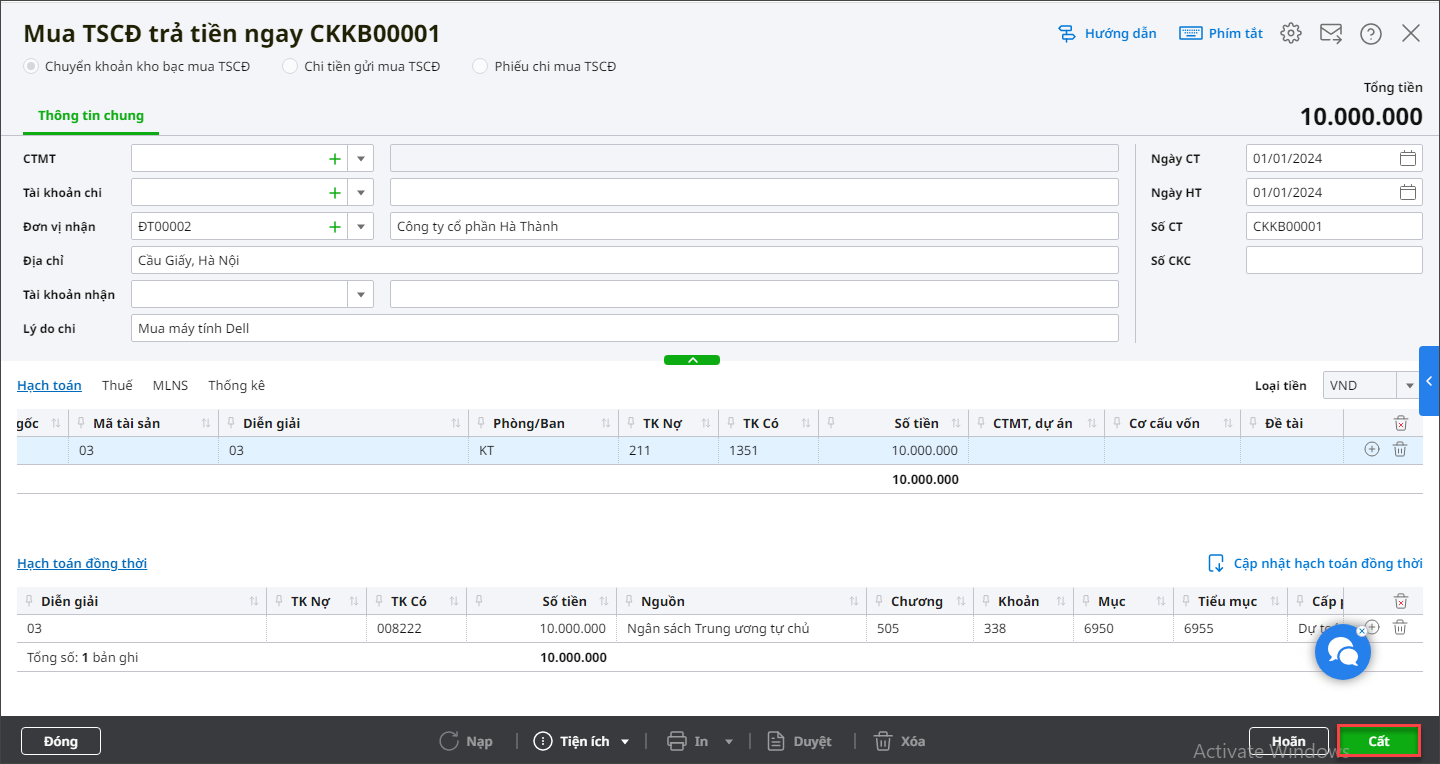Select Phiếu chi mua TSCĐ option
The height and width of the screenshot is (764, 1440).
480,66
